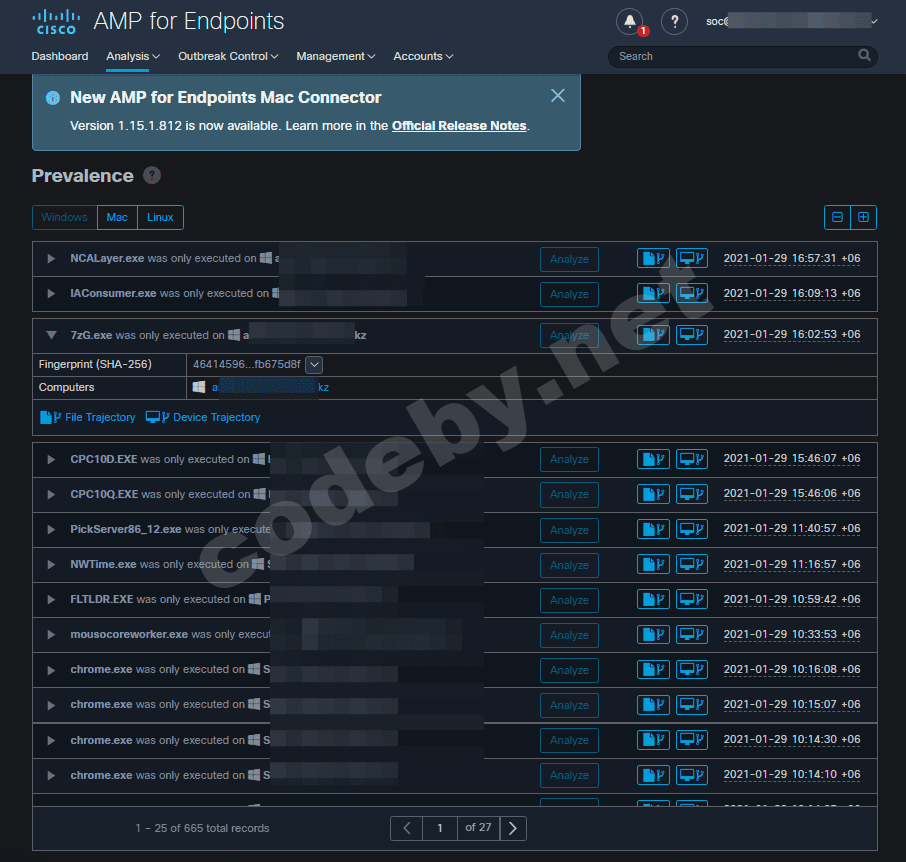Image resolution: width=906 pixels, height=862 pixels.
Task: Open Device Trajectory icon for CPC10Q.EXE
Action: (x=692, y=494)
